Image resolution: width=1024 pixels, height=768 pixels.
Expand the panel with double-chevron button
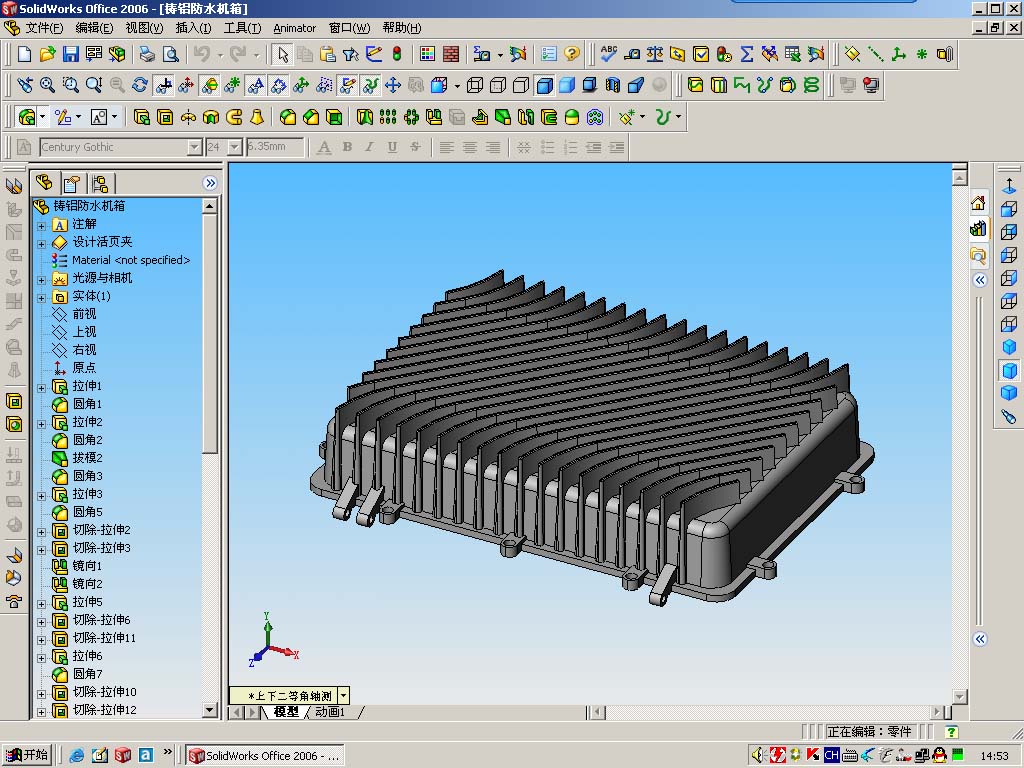(x=210, y=183)
